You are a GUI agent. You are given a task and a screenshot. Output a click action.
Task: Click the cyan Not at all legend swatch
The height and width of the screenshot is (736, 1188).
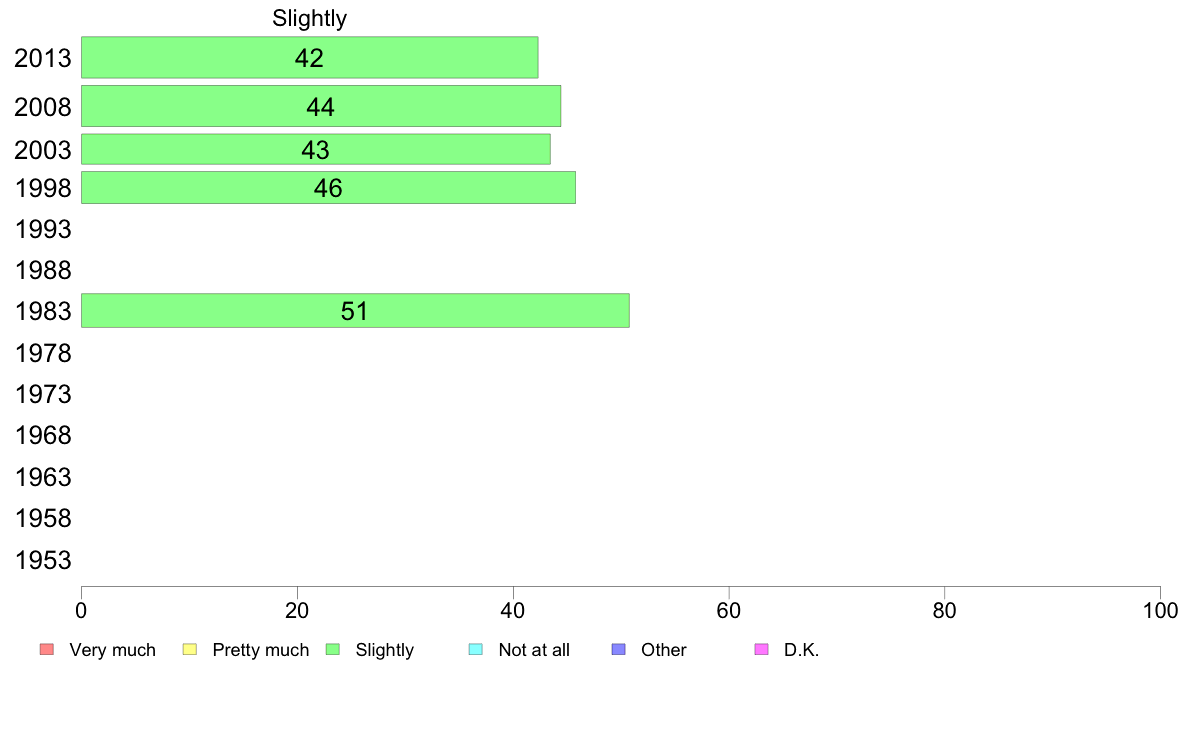476,650
